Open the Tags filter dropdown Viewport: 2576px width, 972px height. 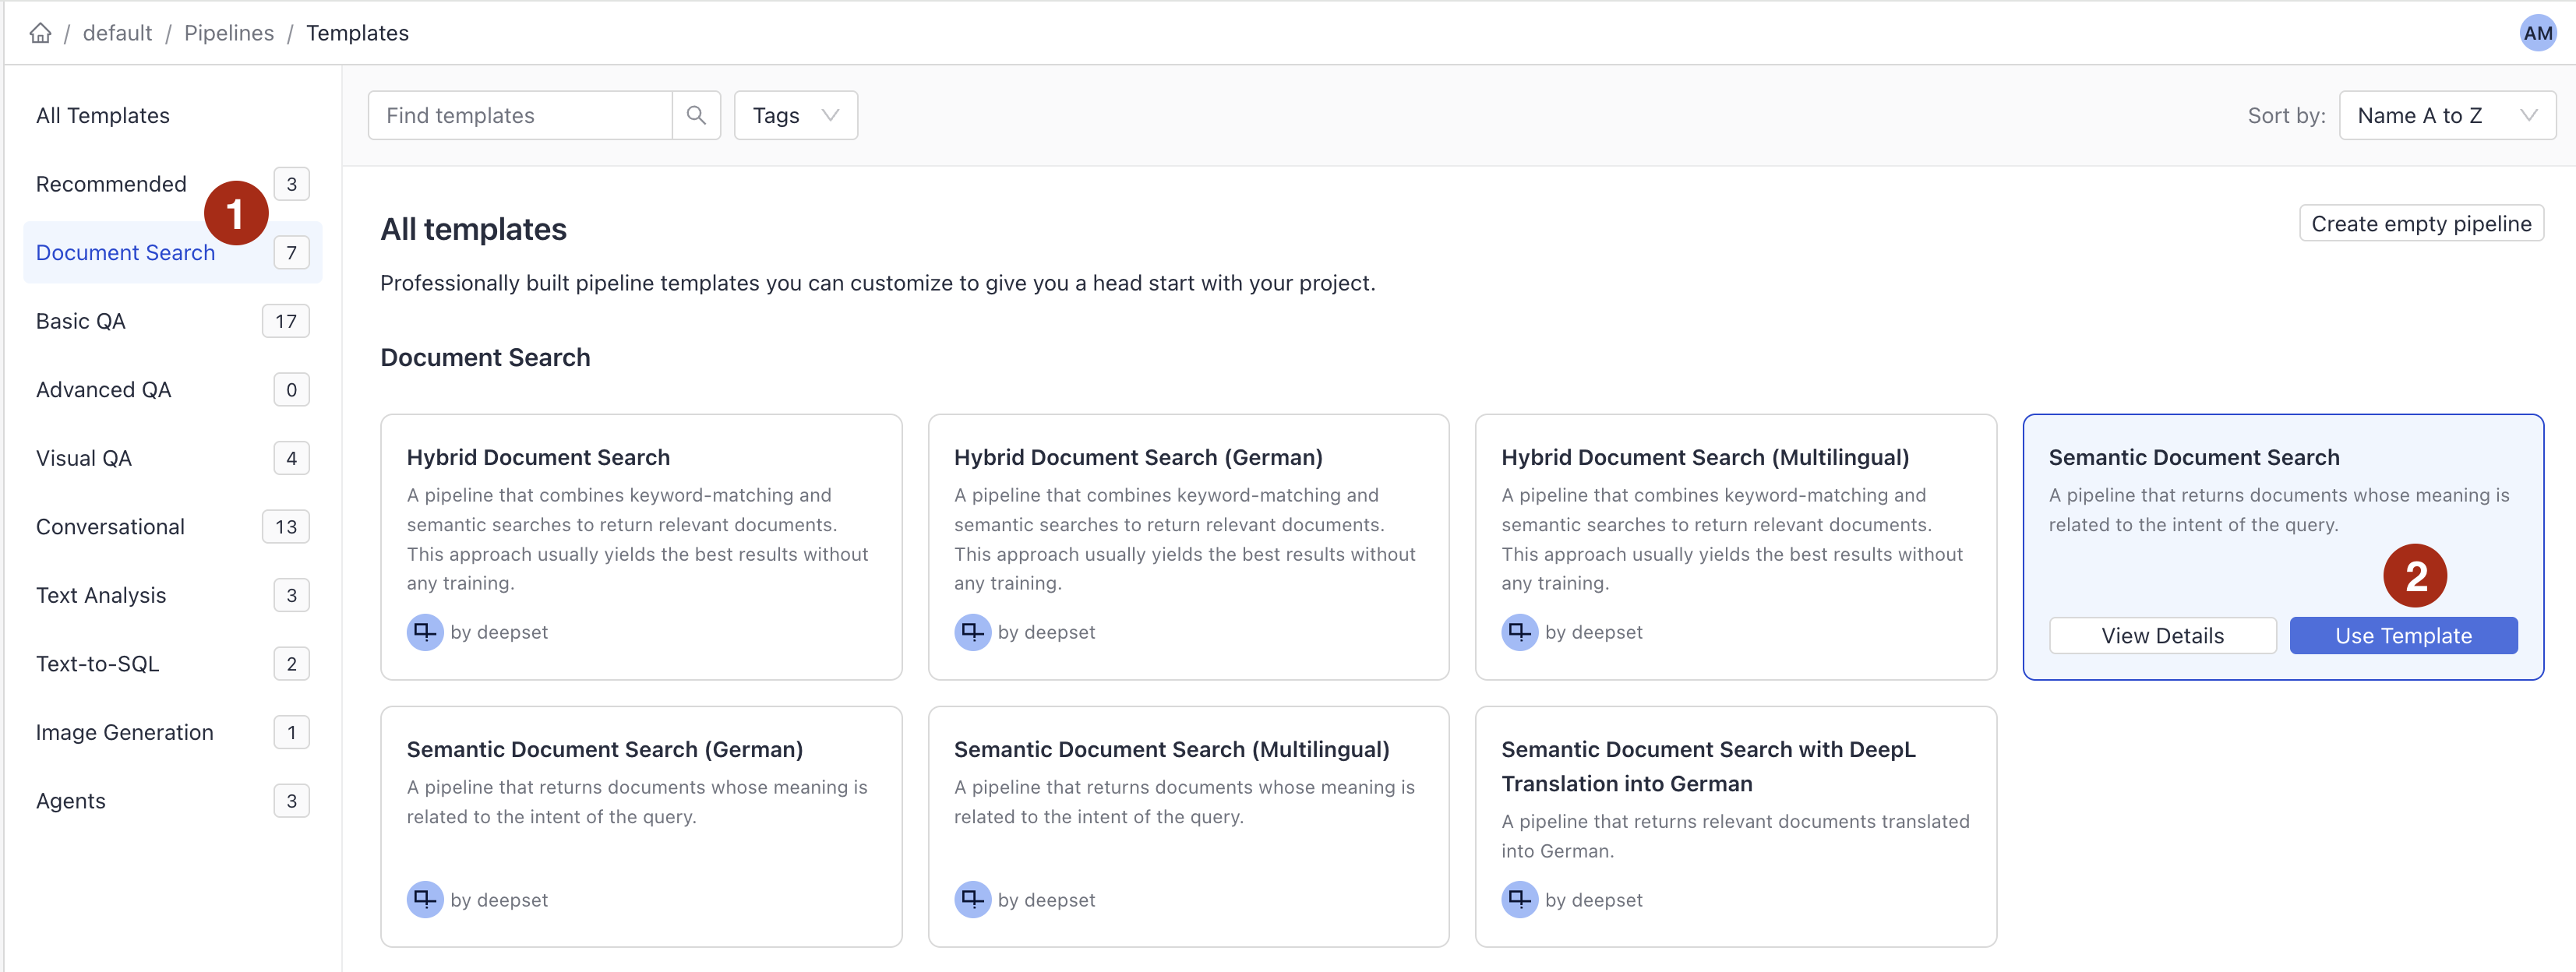(x=795, y=115)
